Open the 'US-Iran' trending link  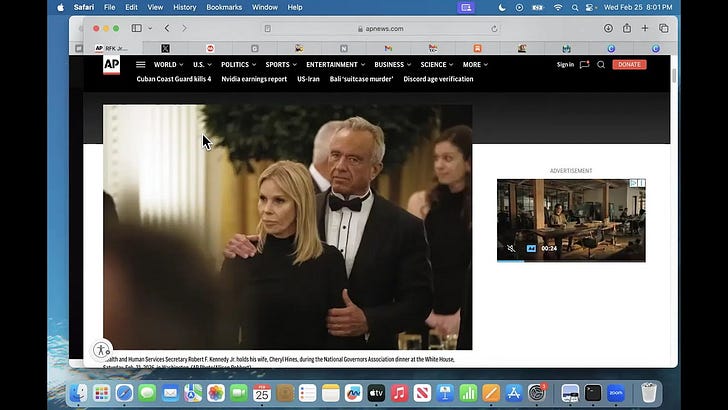click(x=308, y=79)
